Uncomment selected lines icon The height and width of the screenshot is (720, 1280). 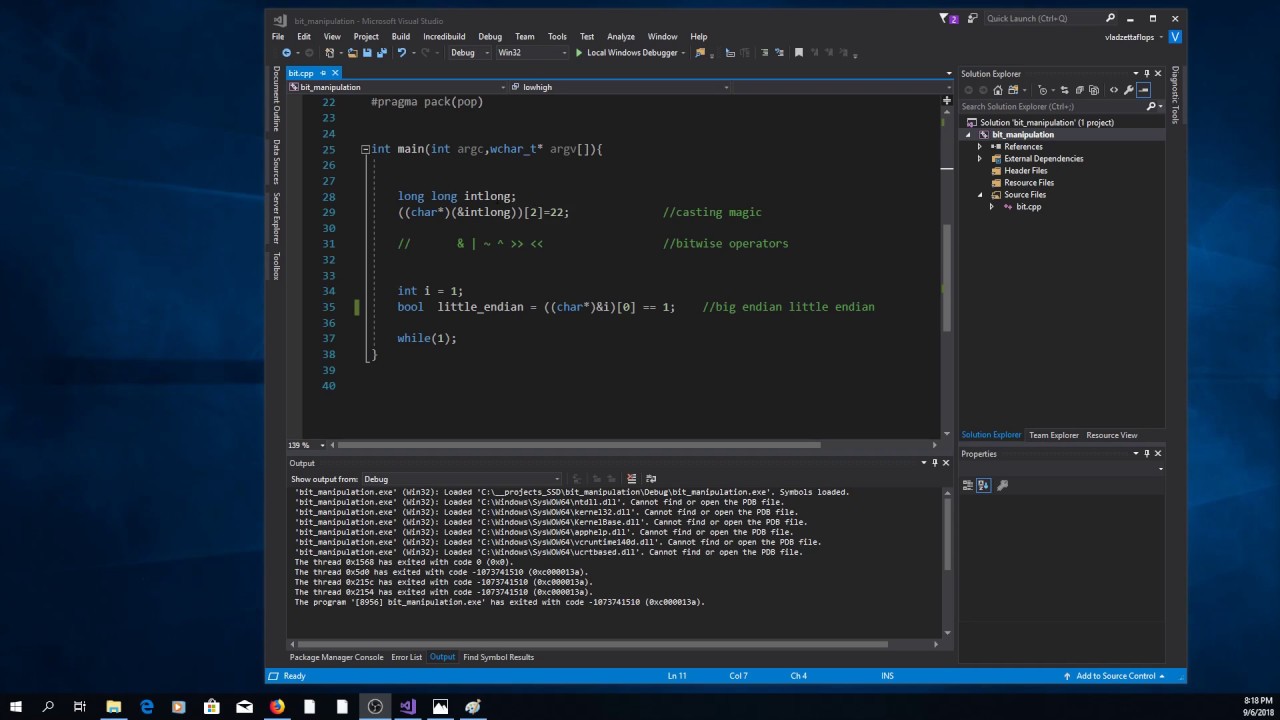[779, 52]
